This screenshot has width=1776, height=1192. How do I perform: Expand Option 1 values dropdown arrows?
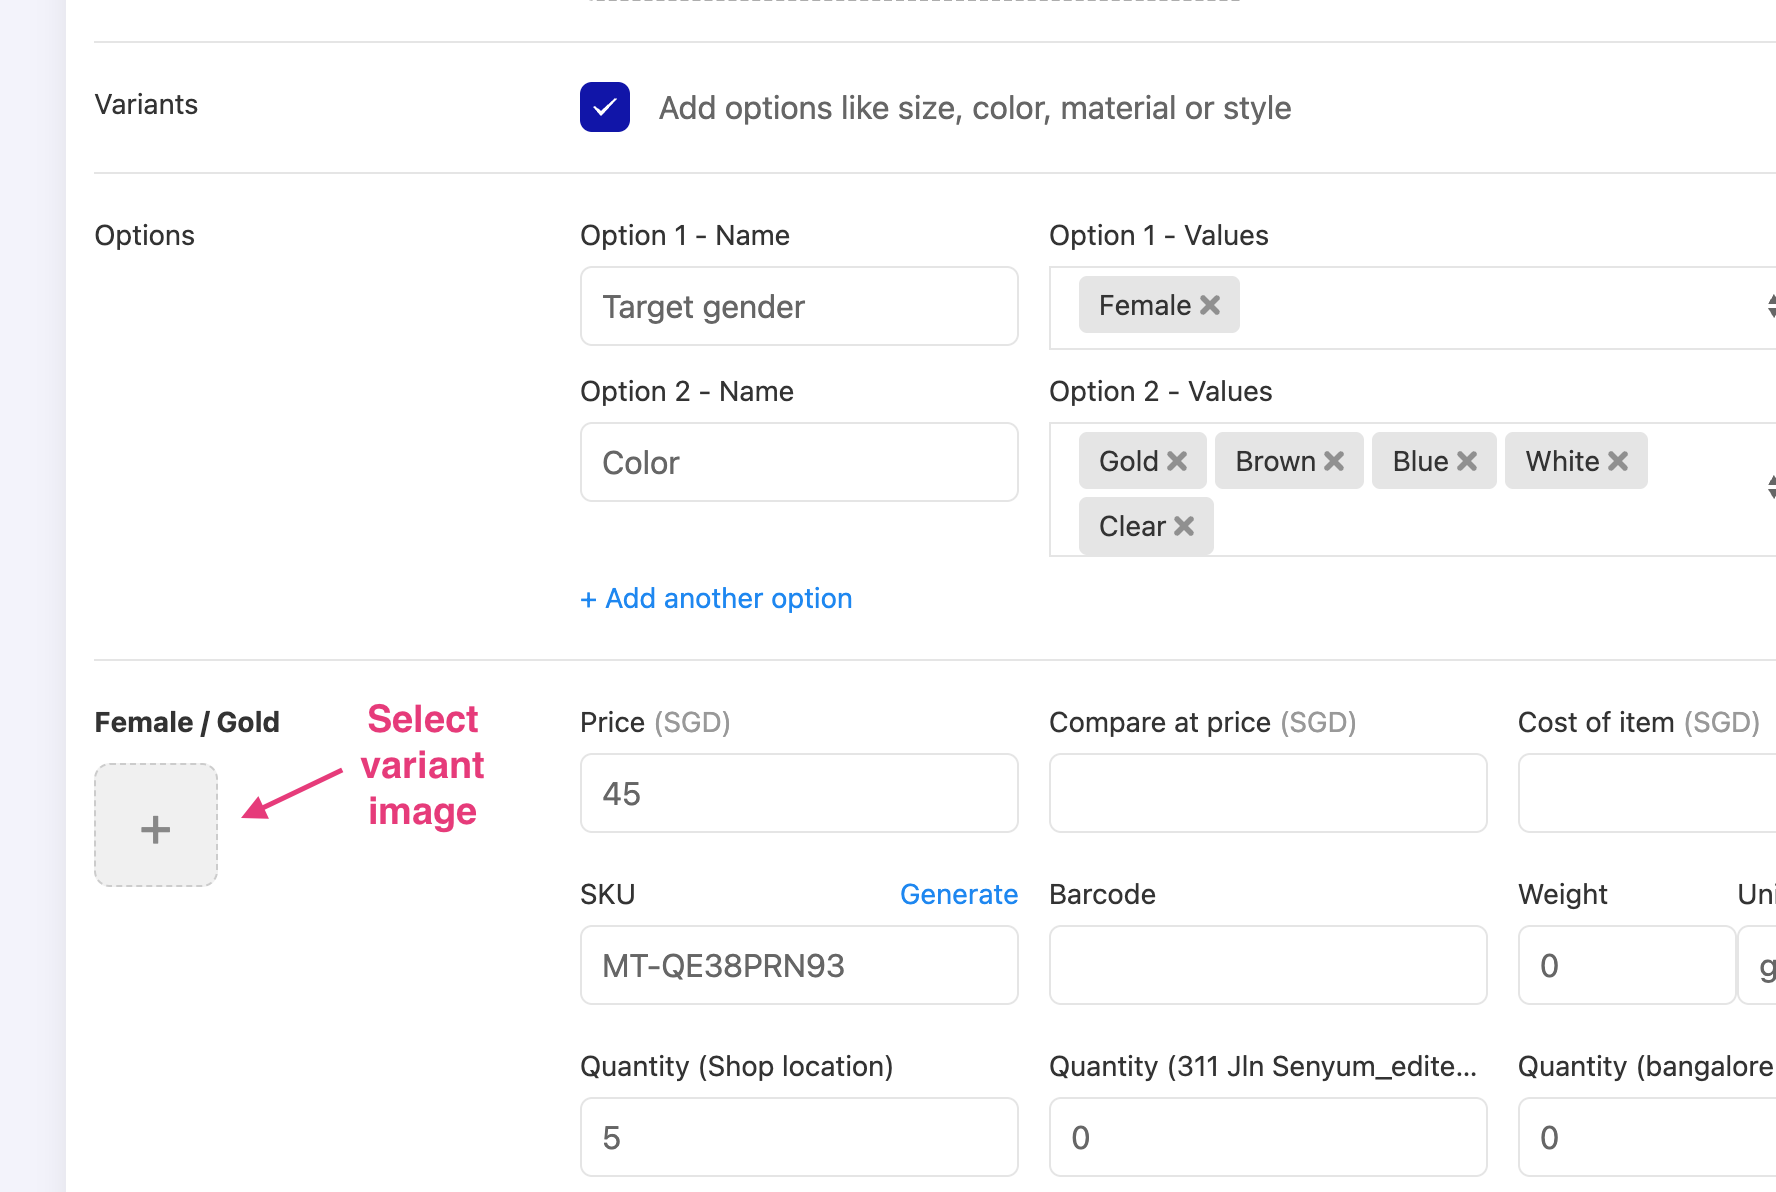(1770, 306)
